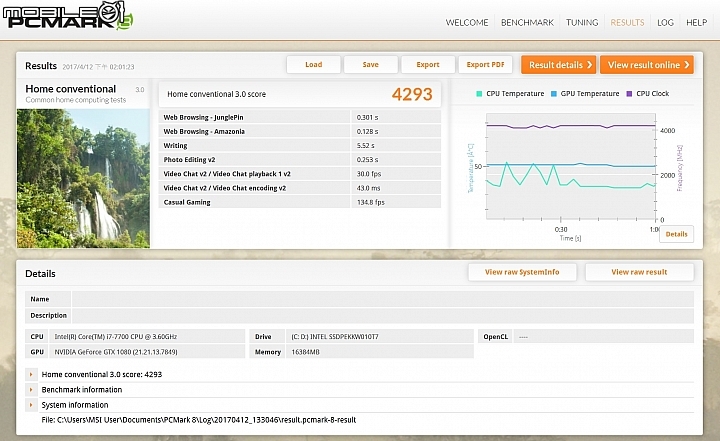Select Video Chat playback 1 v2 row
Viewport: 720px width, 441px height.
(x=300, y=174)
